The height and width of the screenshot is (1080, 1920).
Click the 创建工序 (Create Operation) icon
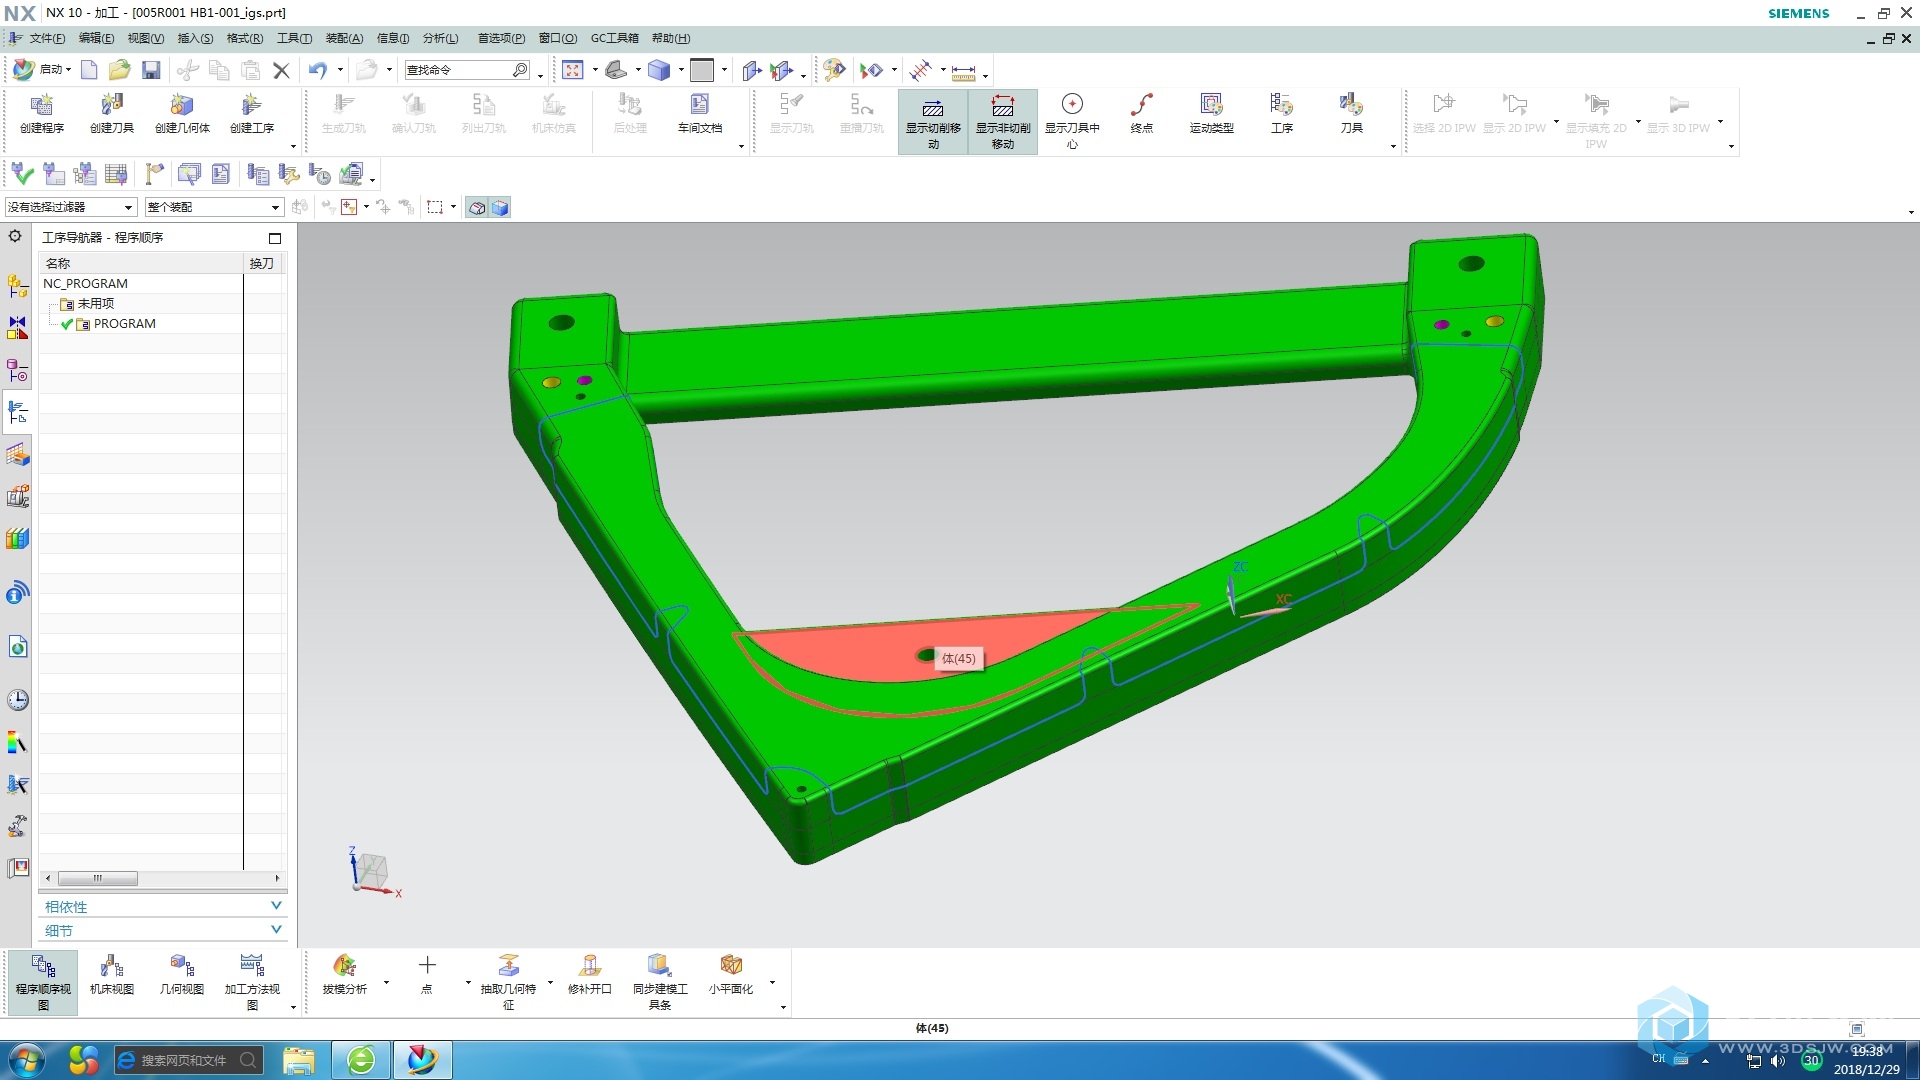pos(251,113)
